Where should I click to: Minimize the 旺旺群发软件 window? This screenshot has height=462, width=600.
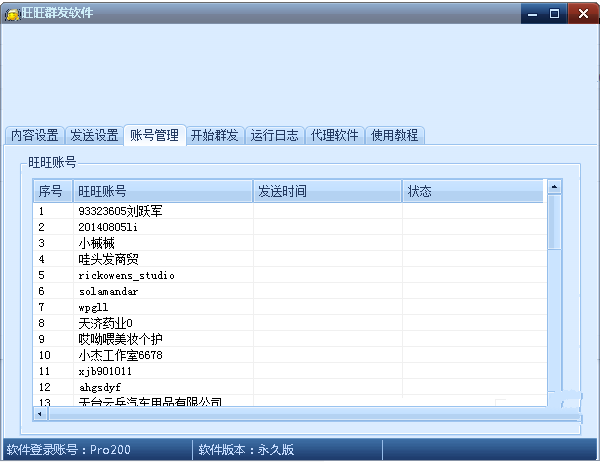tap(532, 14)
